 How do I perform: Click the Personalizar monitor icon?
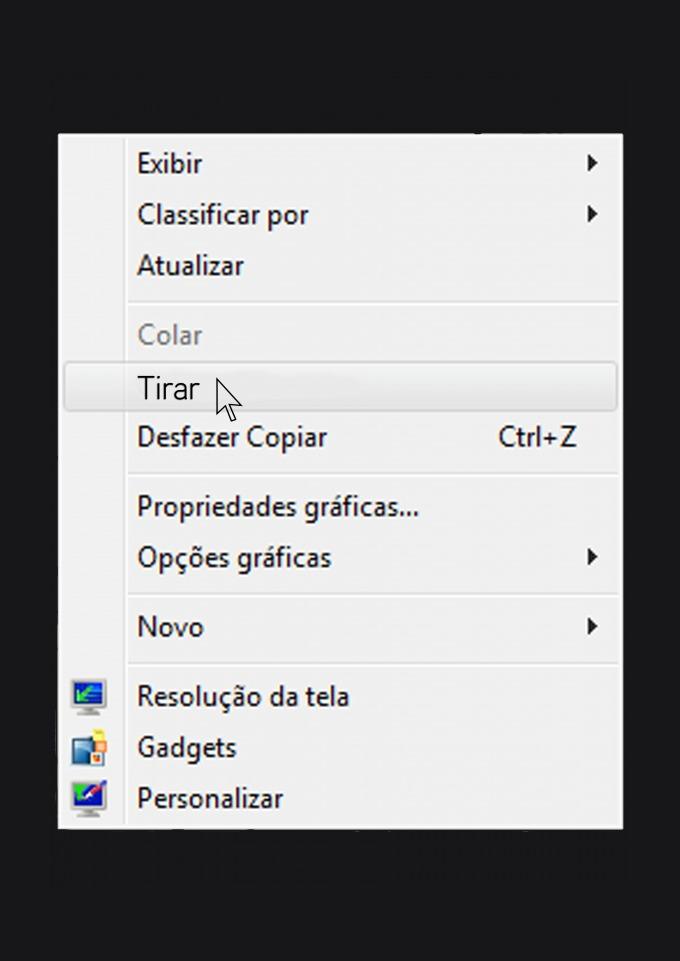pos(89,798)
